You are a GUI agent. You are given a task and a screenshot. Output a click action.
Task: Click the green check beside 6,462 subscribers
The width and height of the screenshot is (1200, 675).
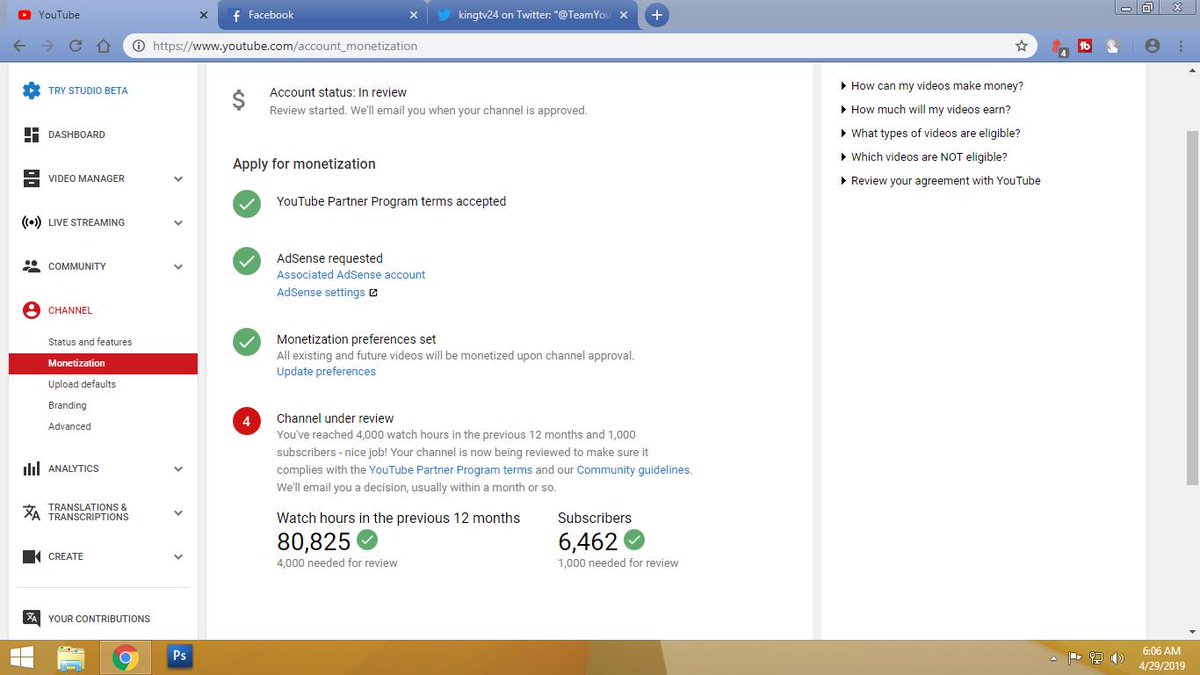(634, 540)
